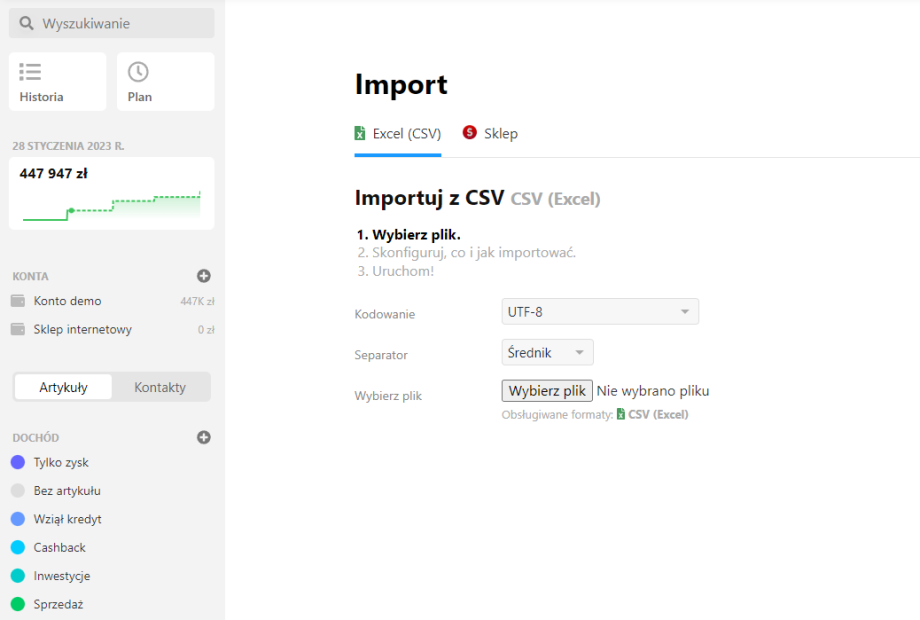
Task: Click the Konto demo wallet icon
Action: [17, 301]
